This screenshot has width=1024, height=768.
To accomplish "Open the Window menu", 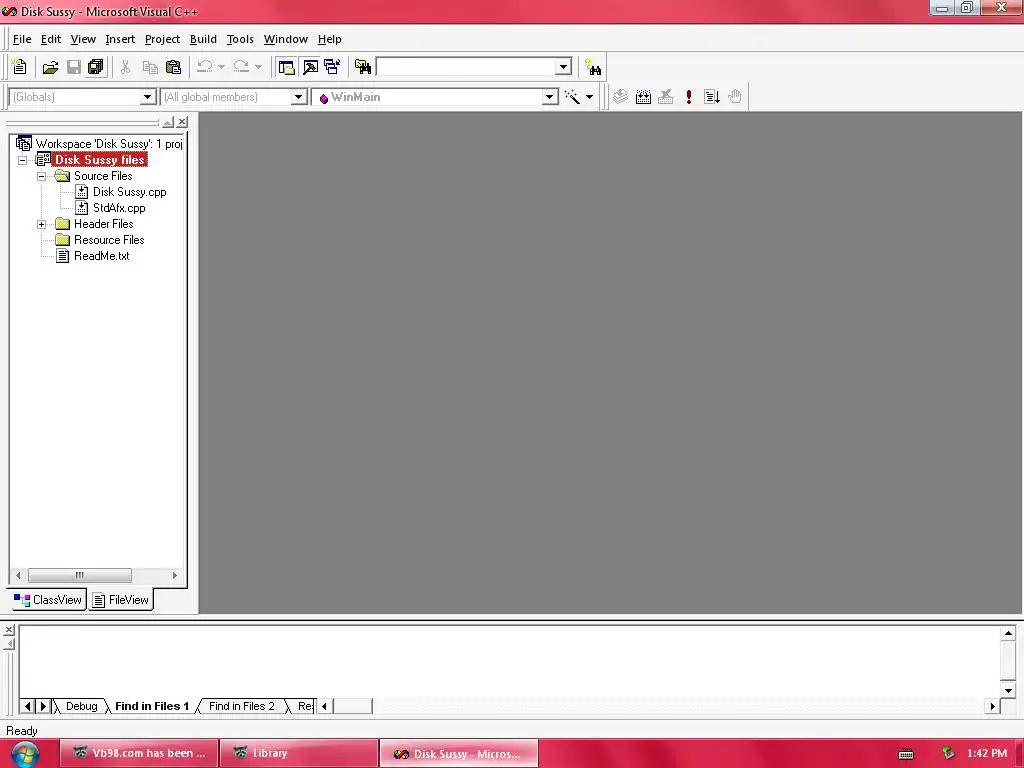I will coord(285,39).
